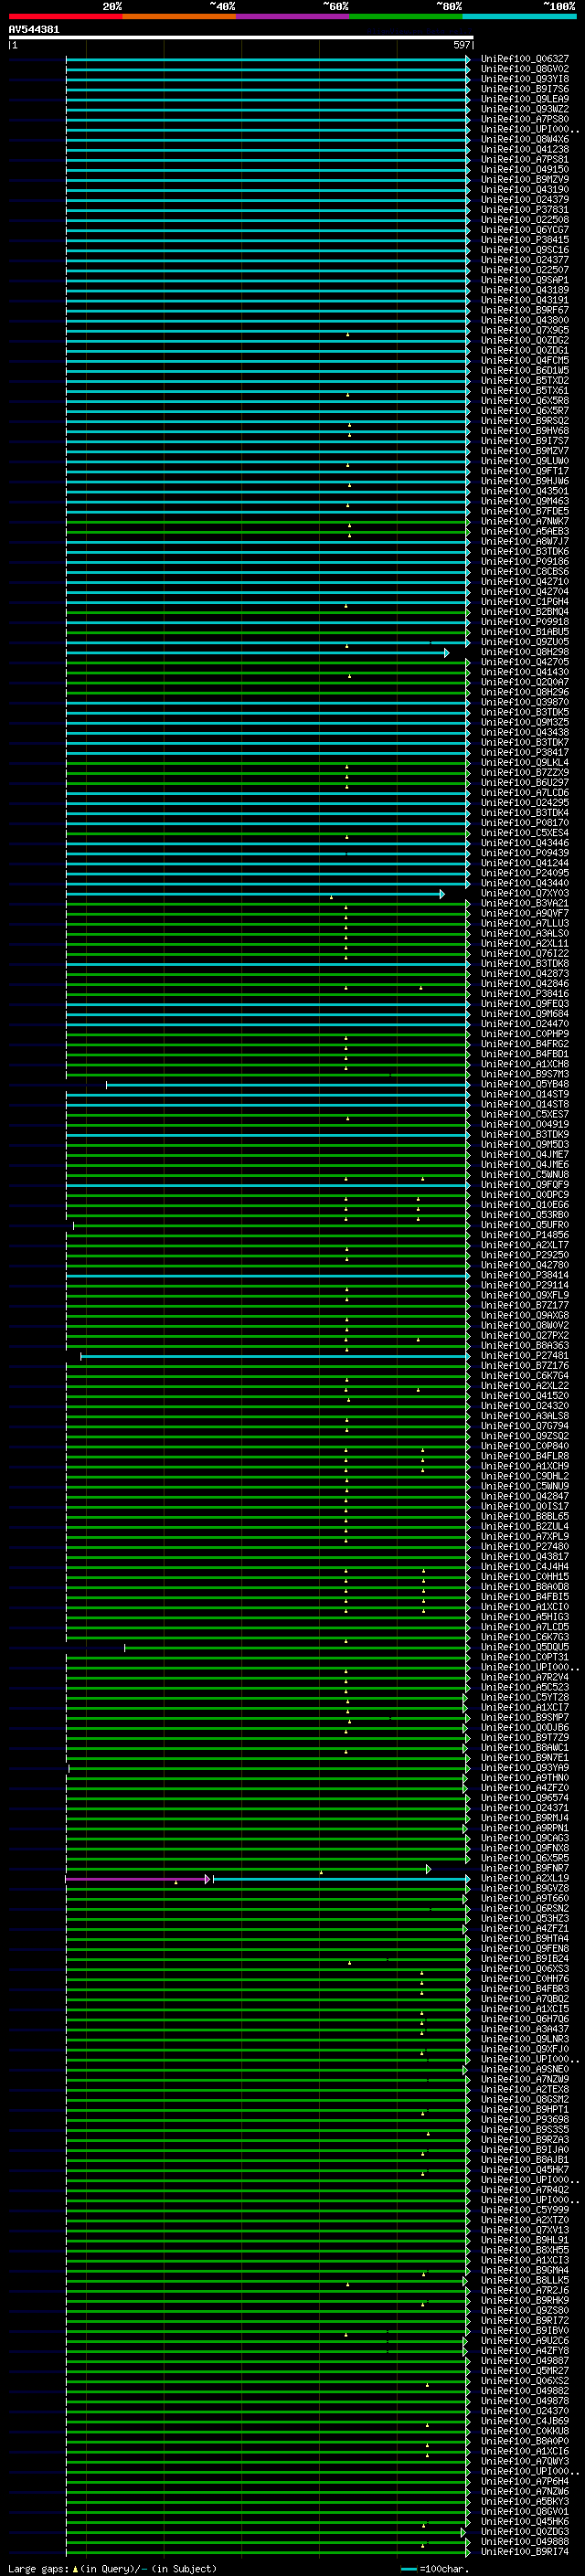Select the UniRef100_A2TEX8 label
Screen dimensions: 585x2576
(525, 2090)
